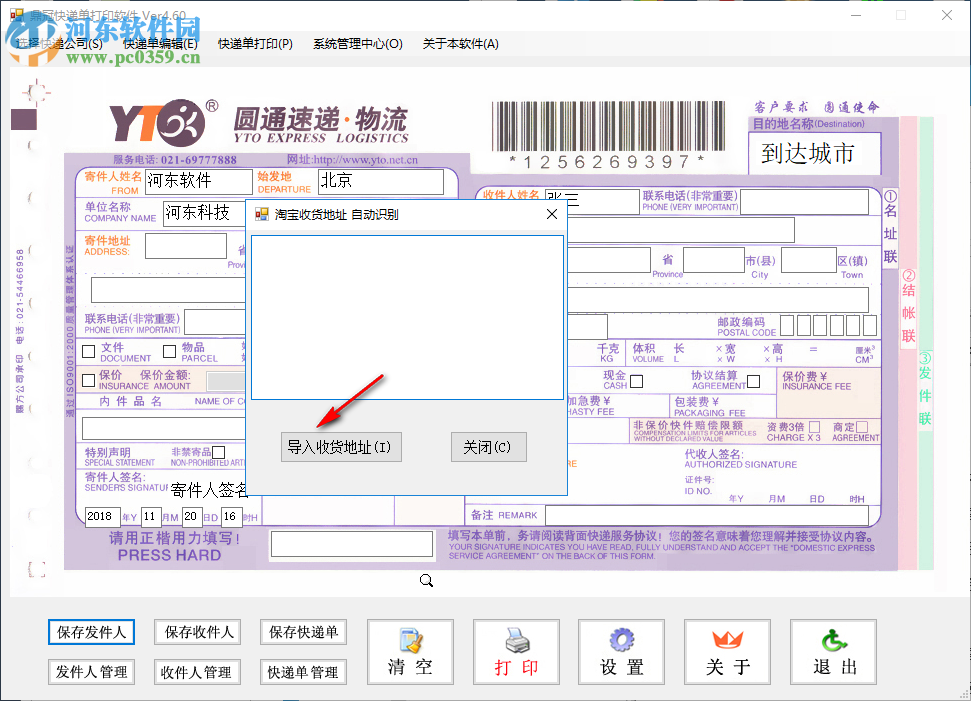Open the 快递单打印 menu
The height and width of the screenshot is (701, 971).
(x=253, y=44)
